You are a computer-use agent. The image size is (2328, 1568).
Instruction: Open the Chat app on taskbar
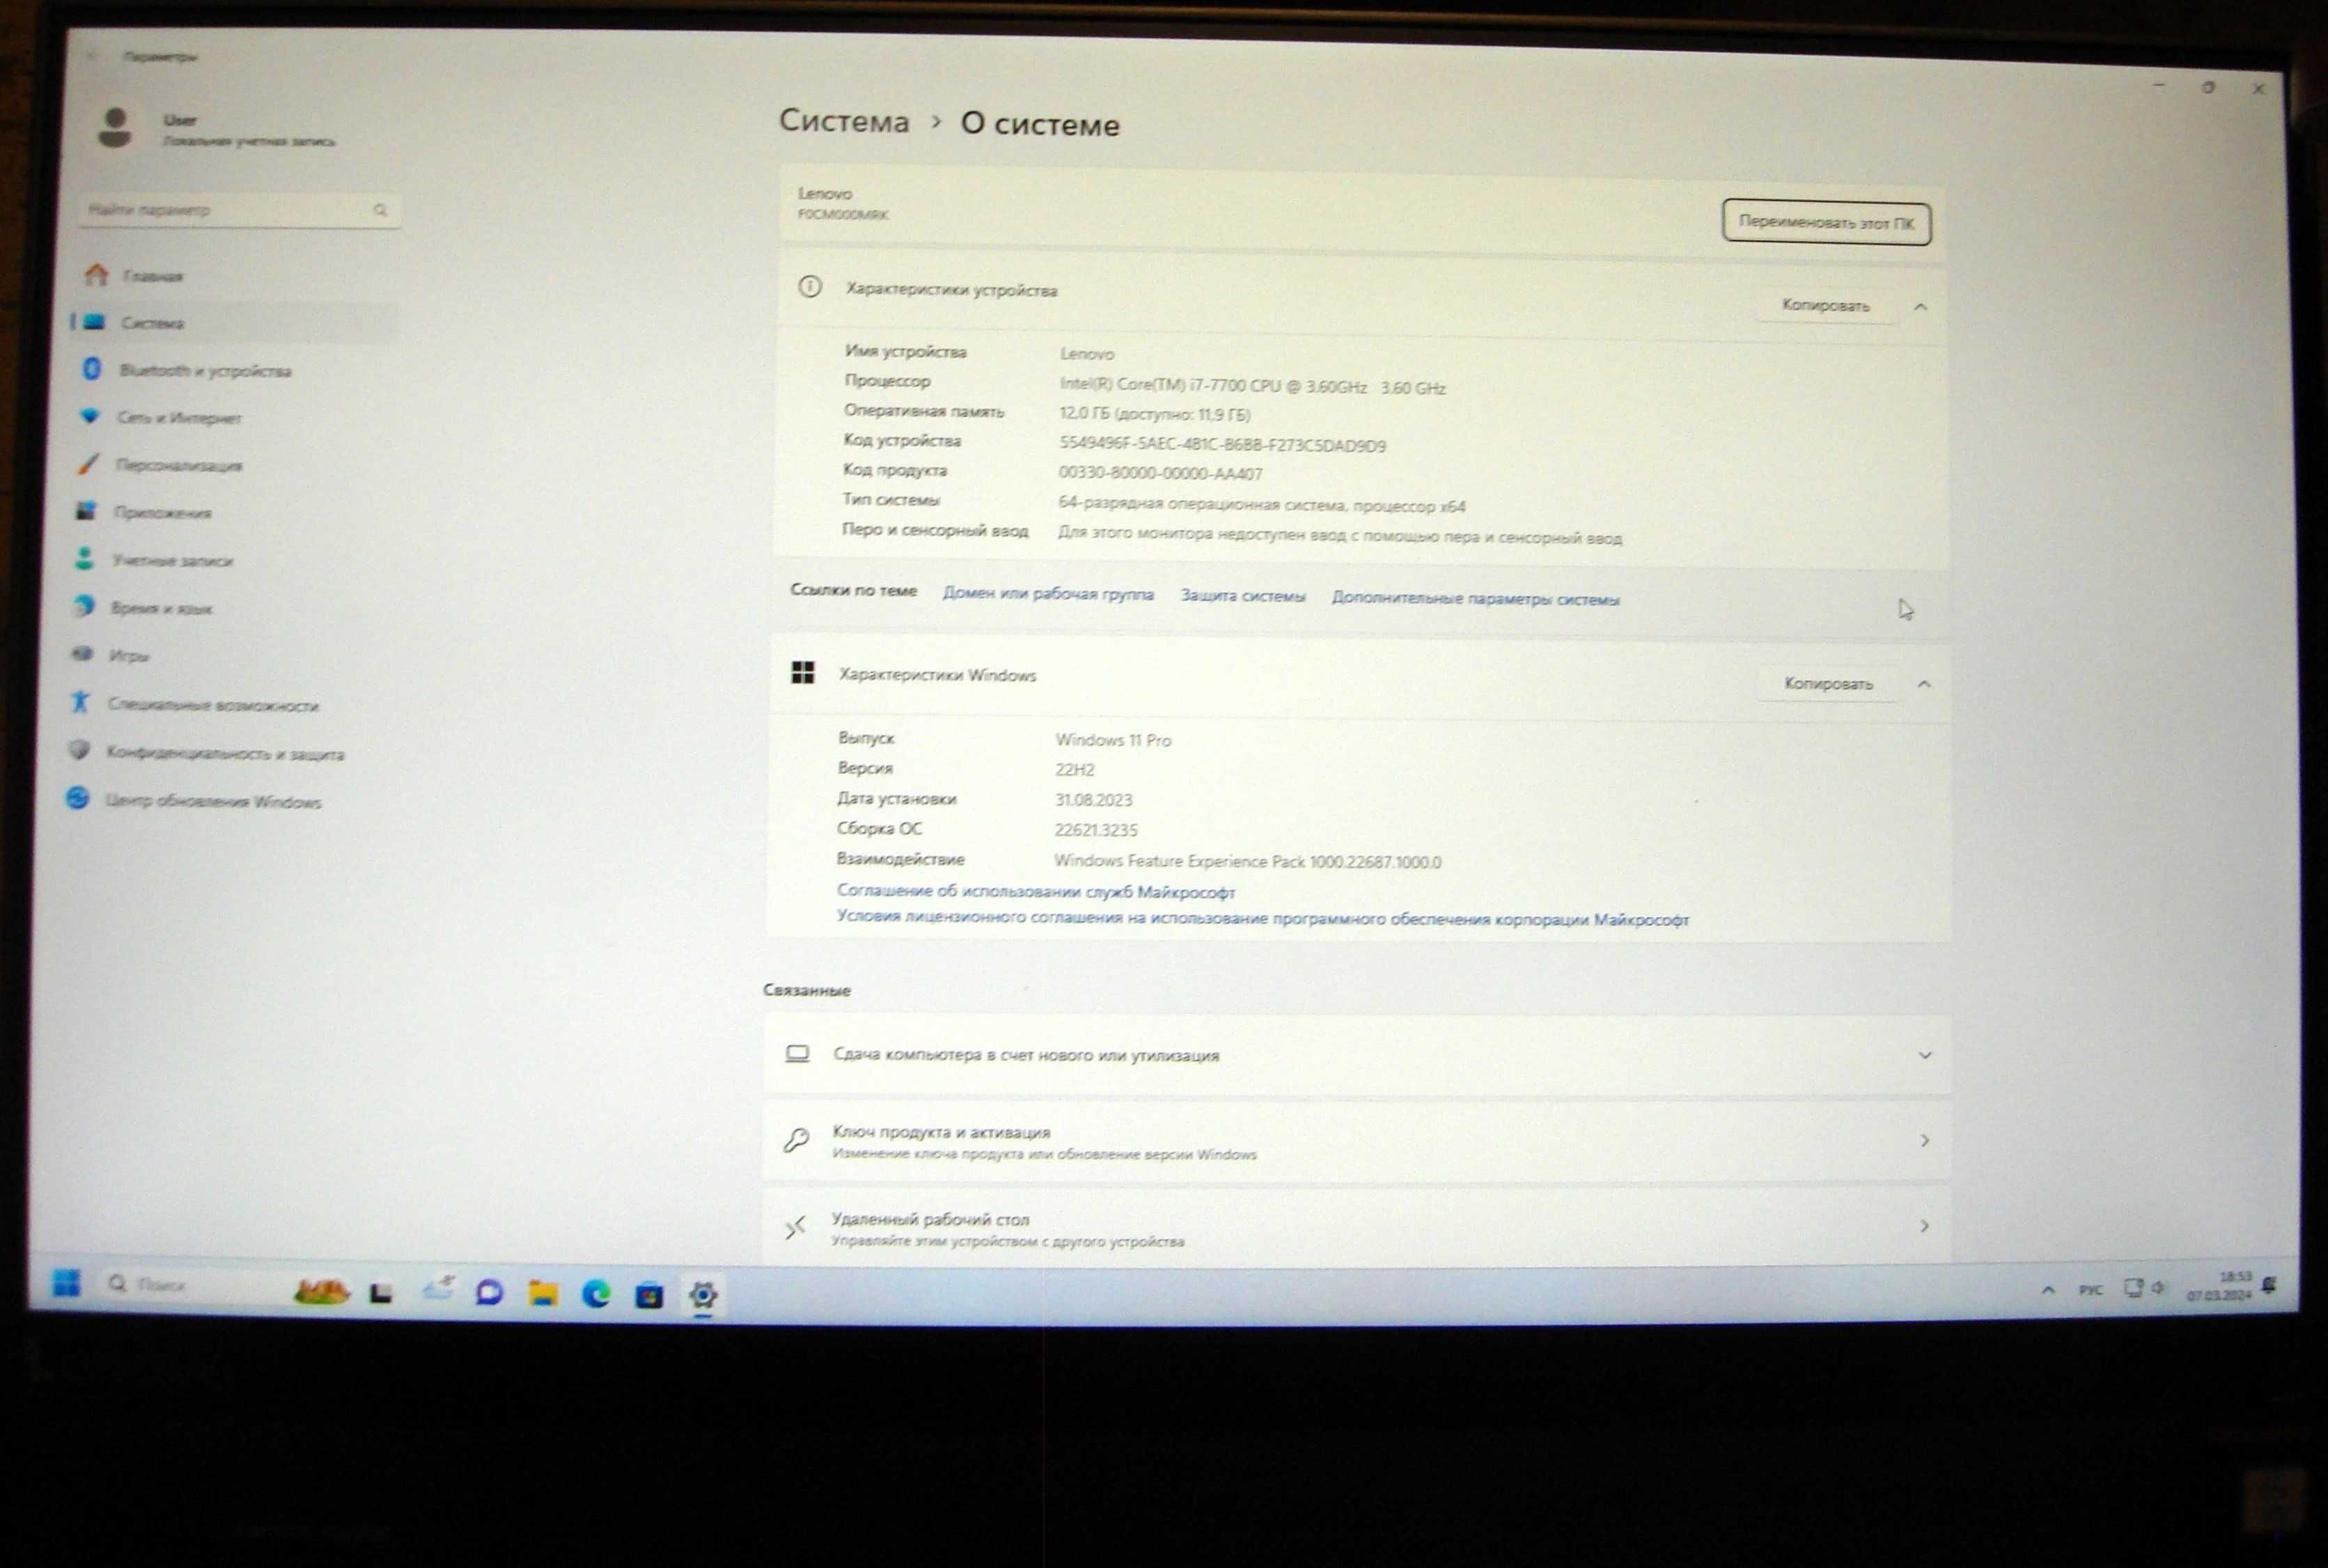[x=489, y=1293]
